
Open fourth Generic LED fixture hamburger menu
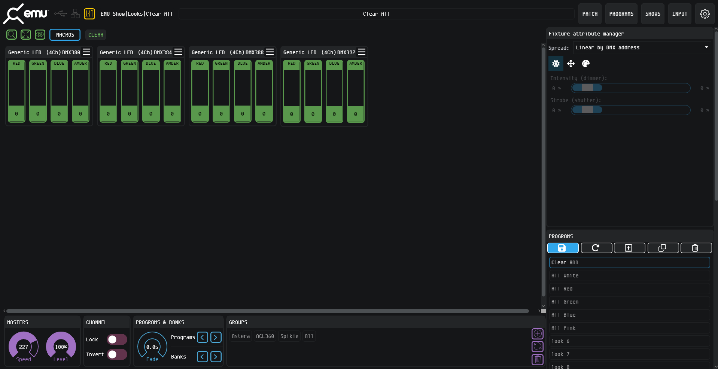pyautogui.click(x=362, y=52)
